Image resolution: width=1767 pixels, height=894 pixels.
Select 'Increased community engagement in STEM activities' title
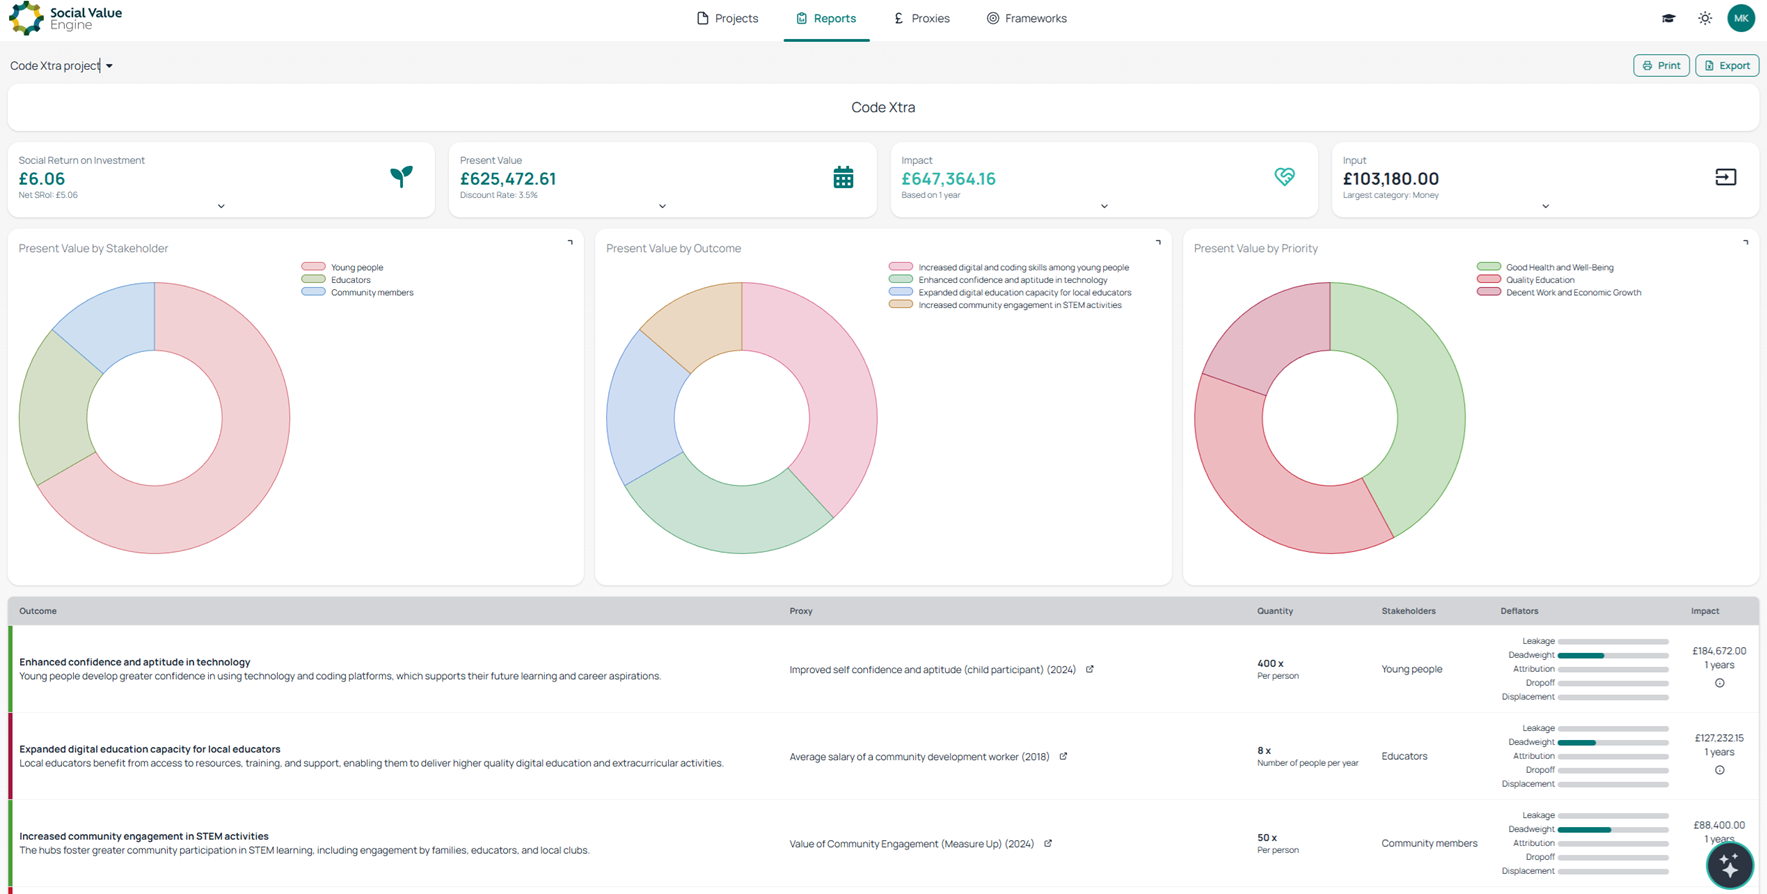144,836
